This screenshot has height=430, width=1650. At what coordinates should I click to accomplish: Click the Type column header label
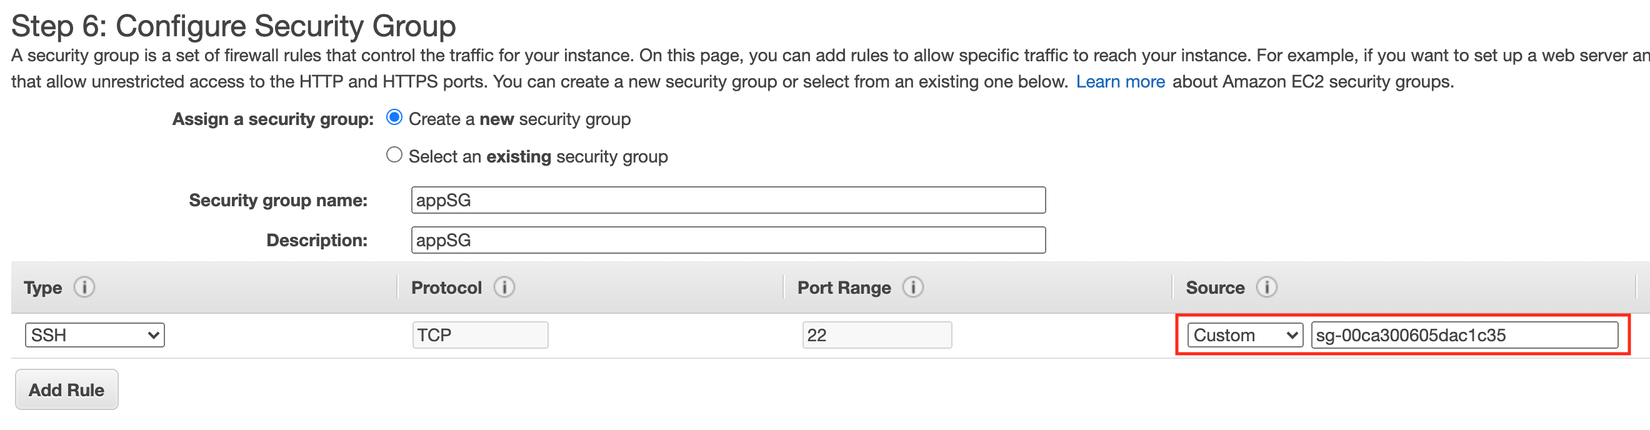pos(43,288)
